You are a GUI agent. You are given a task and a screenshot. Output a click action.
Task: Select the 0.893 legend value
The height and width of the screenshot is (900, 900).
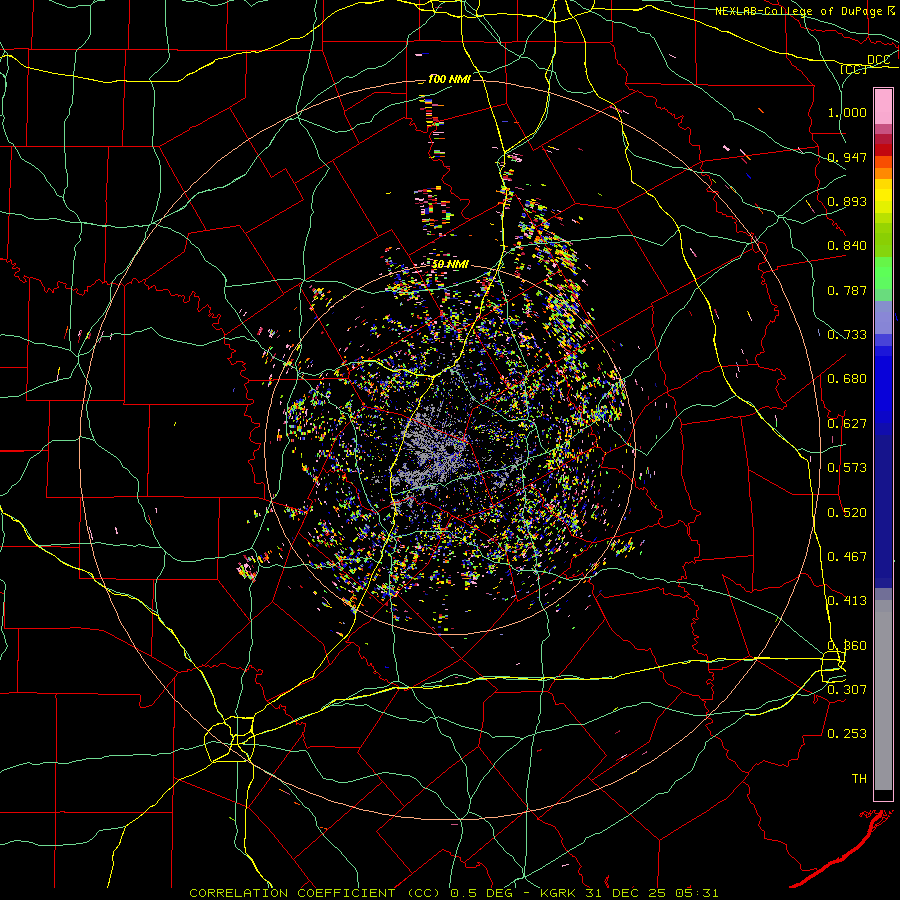point(847,201)
